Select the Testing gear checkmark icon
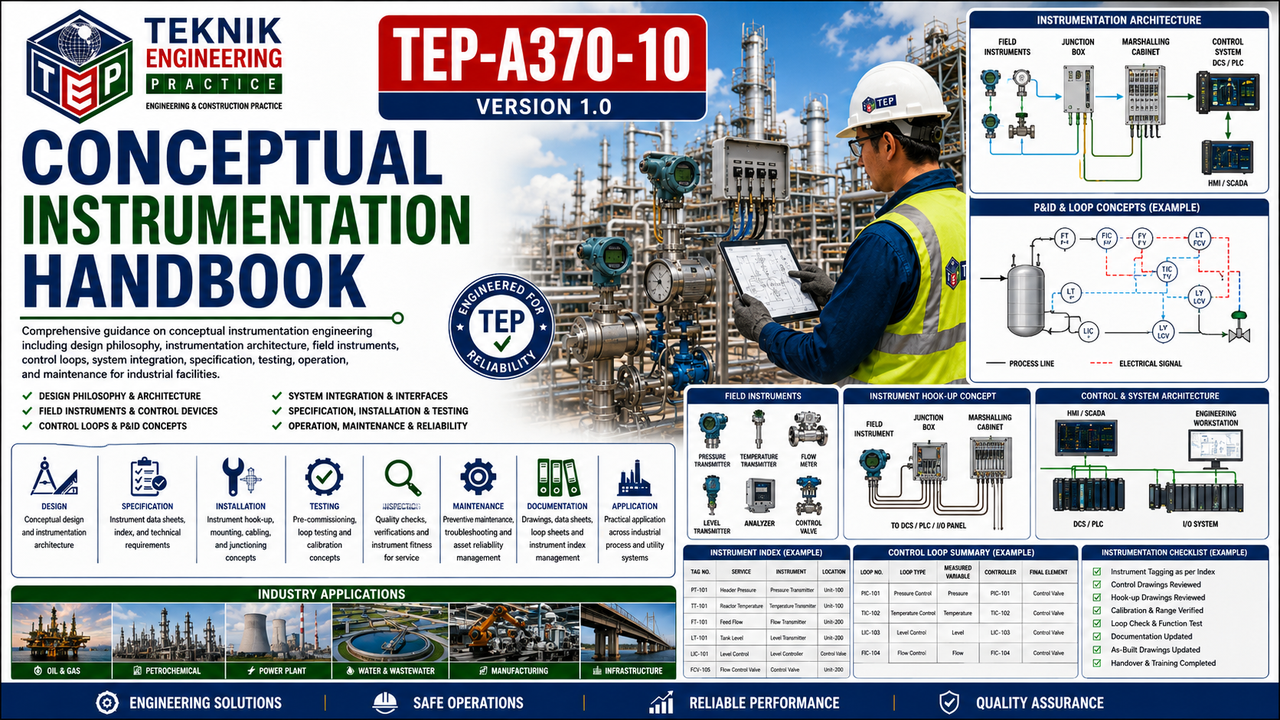The image size is (1280, 720). click(x=324, y=476)
